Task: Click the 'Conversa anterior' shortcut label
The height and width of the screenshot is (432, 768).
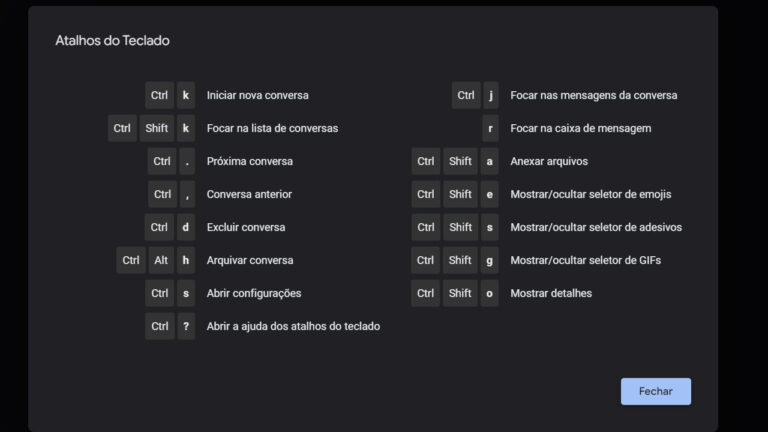Action: 249,194
